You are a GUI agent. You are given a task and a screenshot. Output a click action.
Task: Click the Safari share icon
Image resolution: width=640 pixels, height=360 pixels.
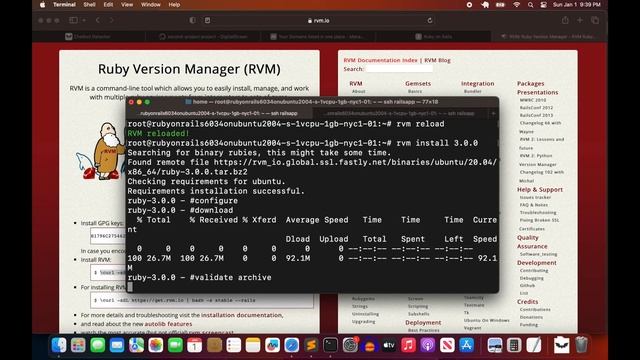565,20
